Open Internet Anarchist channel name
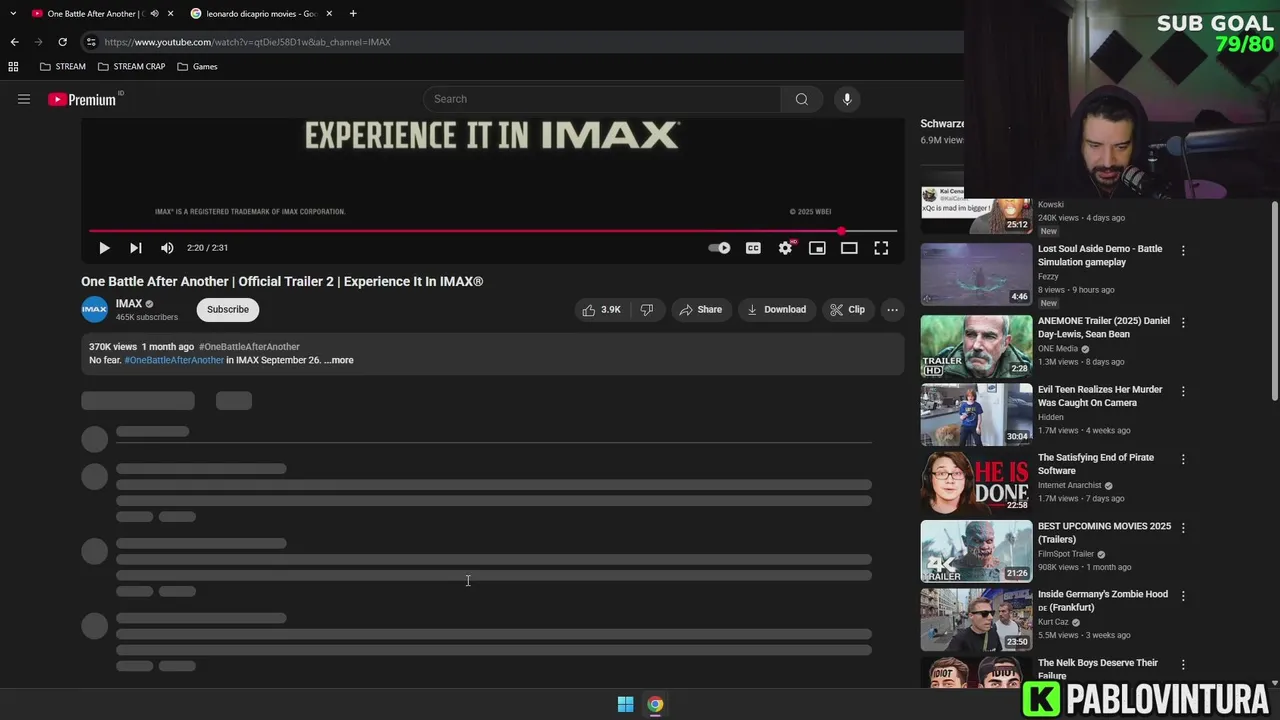Screen dimensions: 1280x720 tap(1070, 486)
